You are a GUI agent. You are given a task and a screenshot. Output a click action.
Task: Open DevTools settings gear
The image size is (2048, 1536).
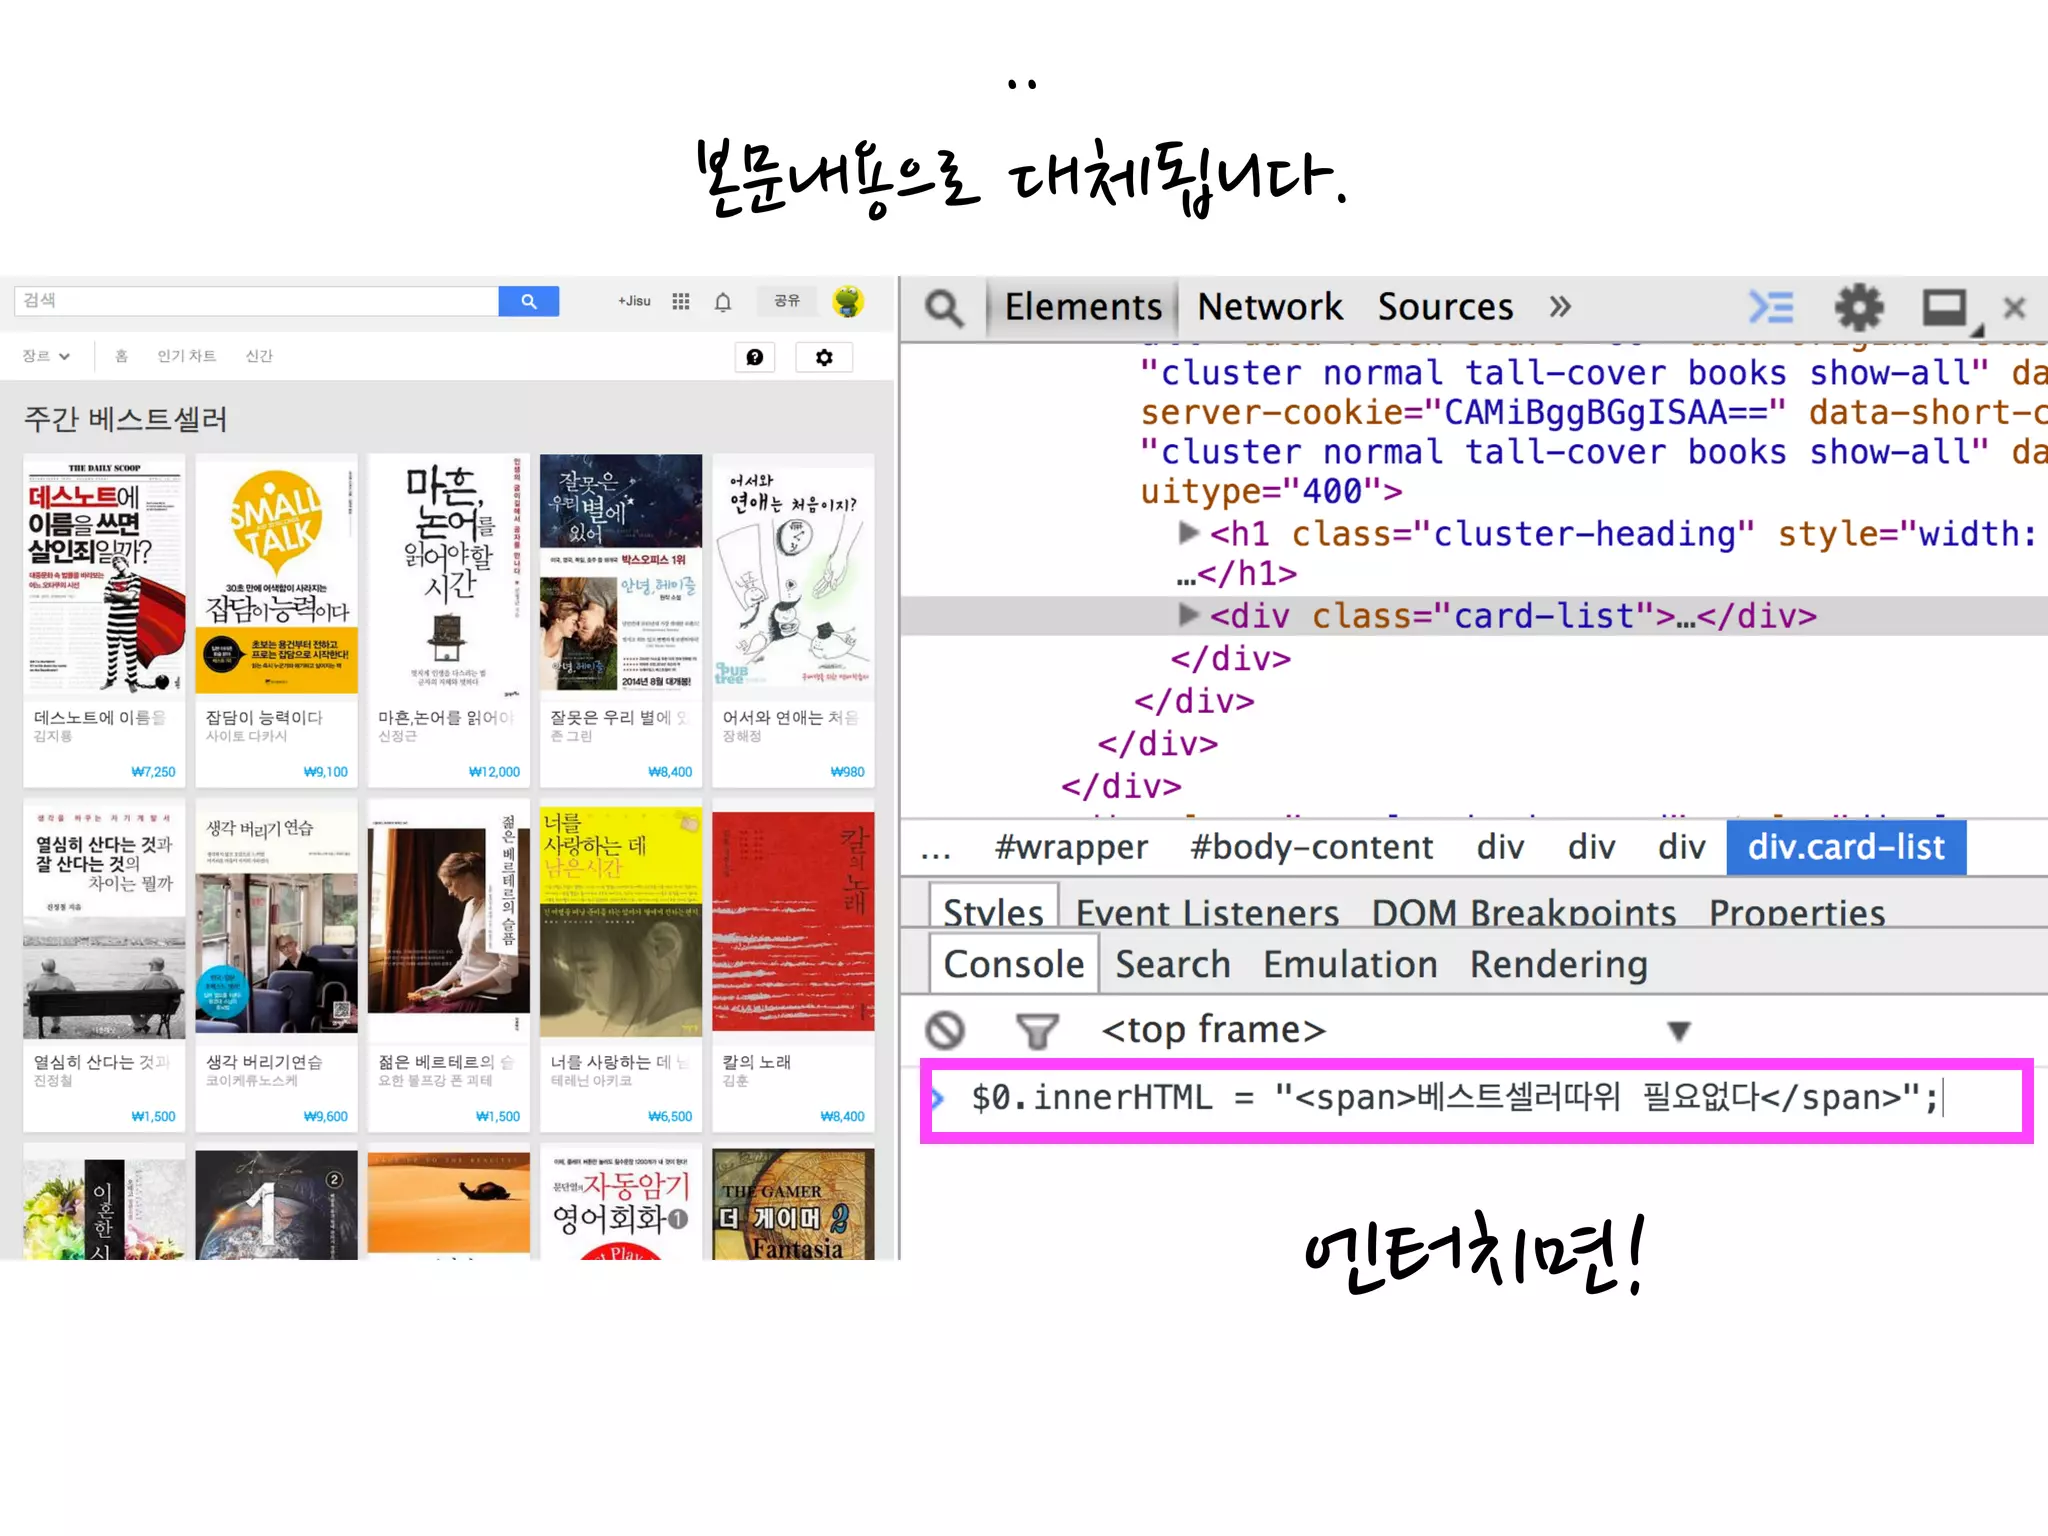1858,307
